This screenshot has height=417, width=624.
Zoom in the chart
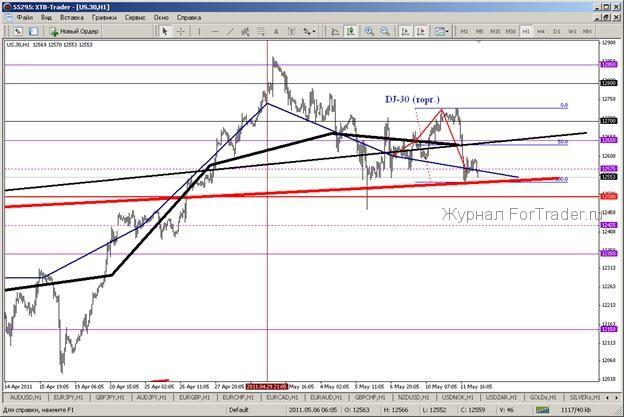[x=369, y=31]
